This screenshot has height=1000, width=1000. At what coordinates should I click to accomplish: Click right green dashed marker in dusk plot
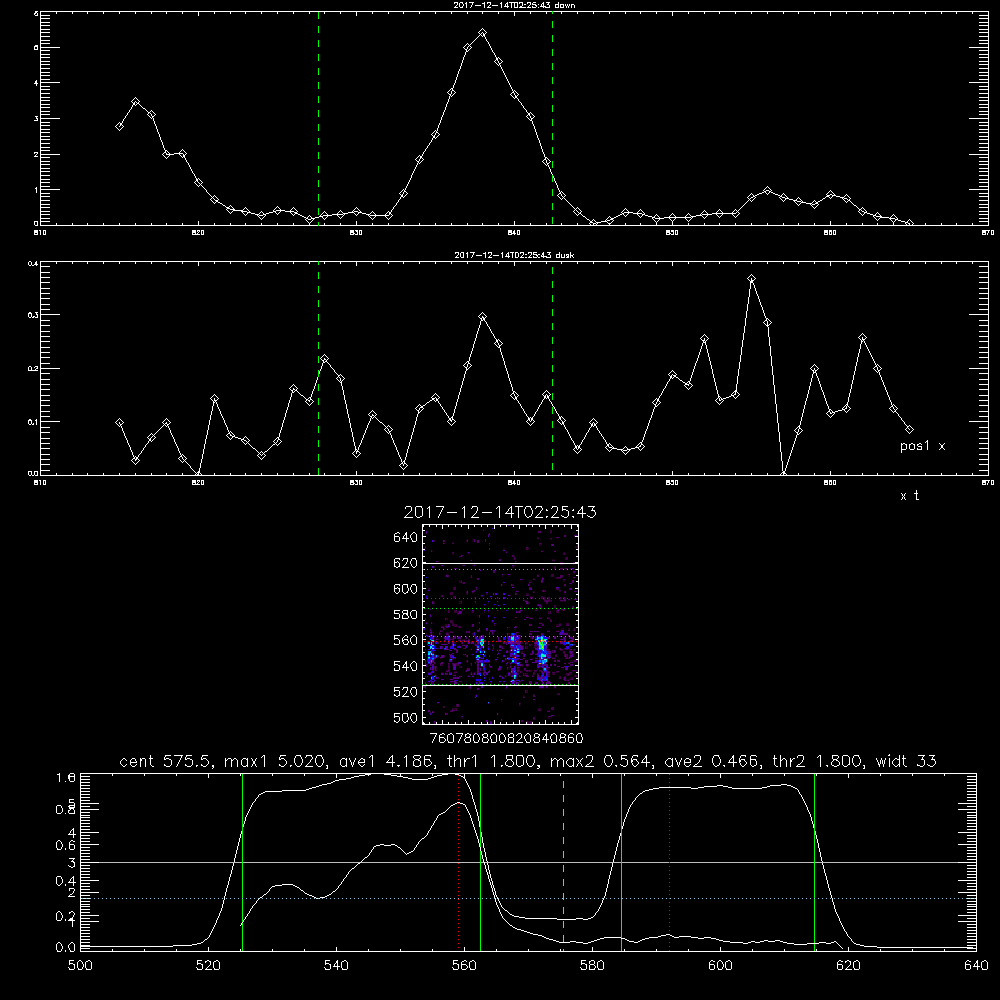point(552,369)
